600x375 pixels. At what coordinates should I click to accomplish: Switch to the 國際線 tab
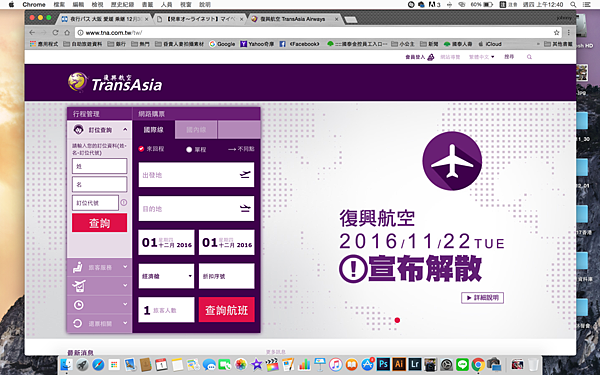(x=154, y=130)
